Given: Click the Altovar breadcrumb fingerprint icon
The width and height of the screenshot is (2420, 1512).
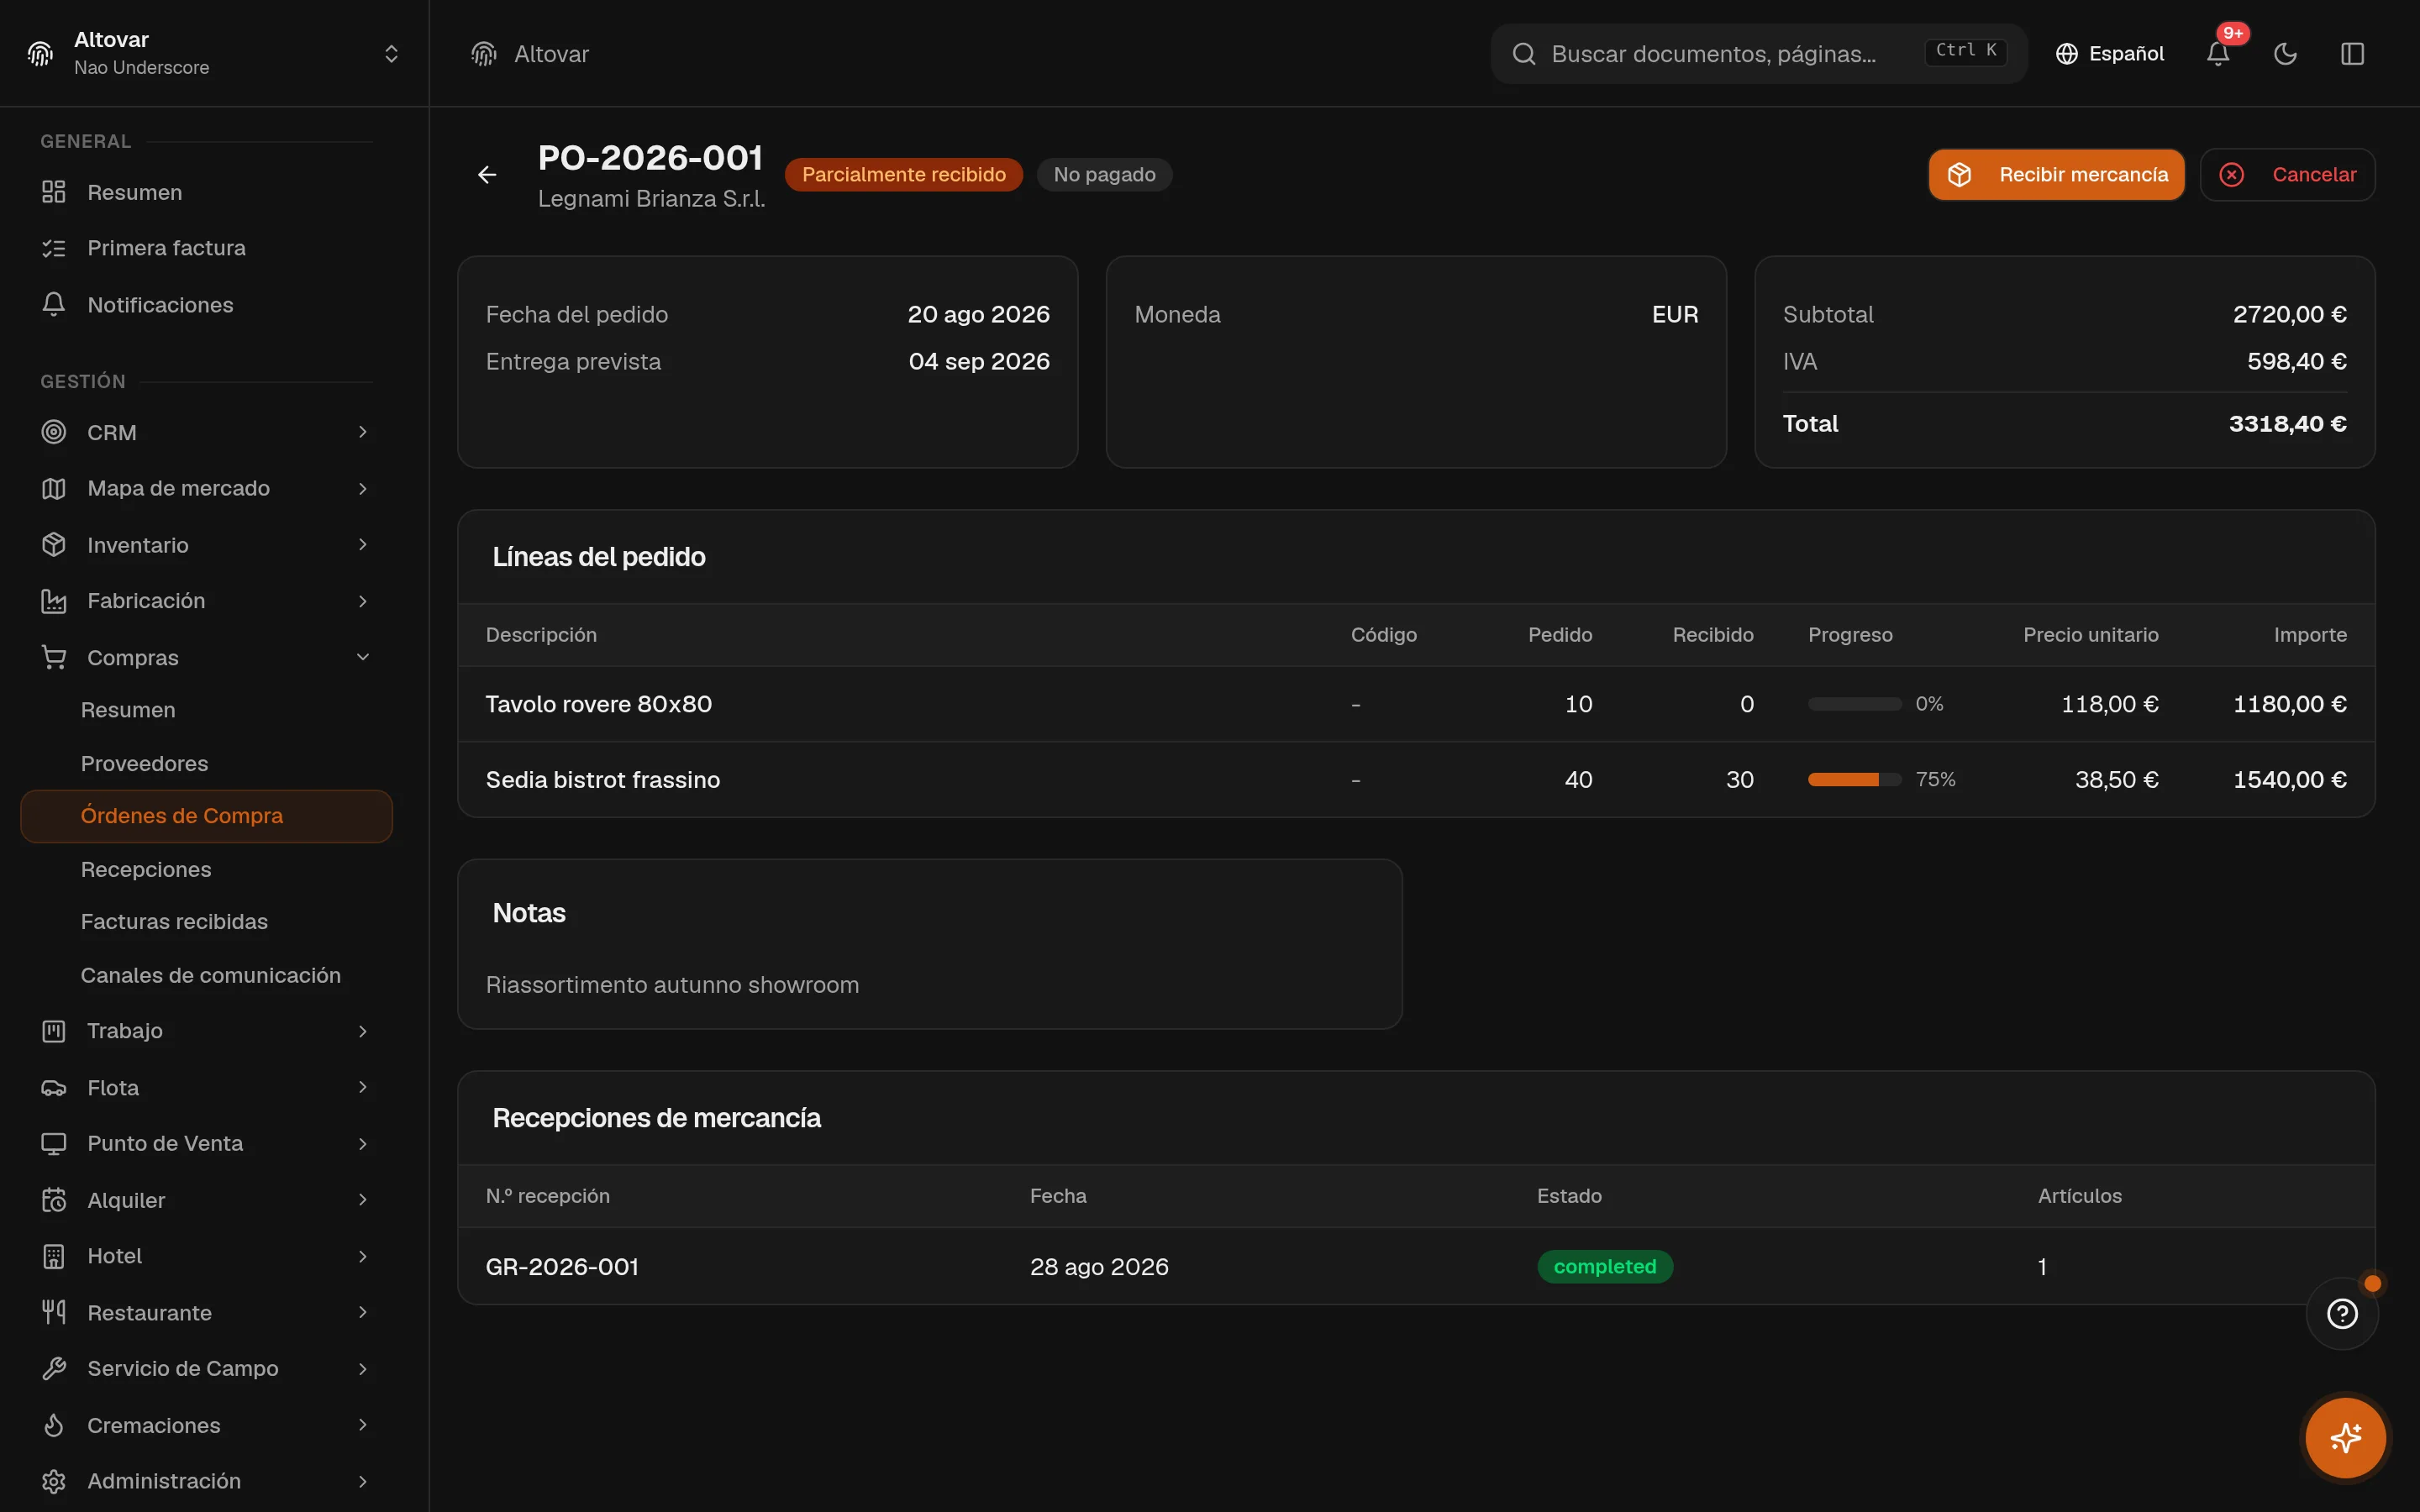Looking at the screenshot, I should point(484,54).
